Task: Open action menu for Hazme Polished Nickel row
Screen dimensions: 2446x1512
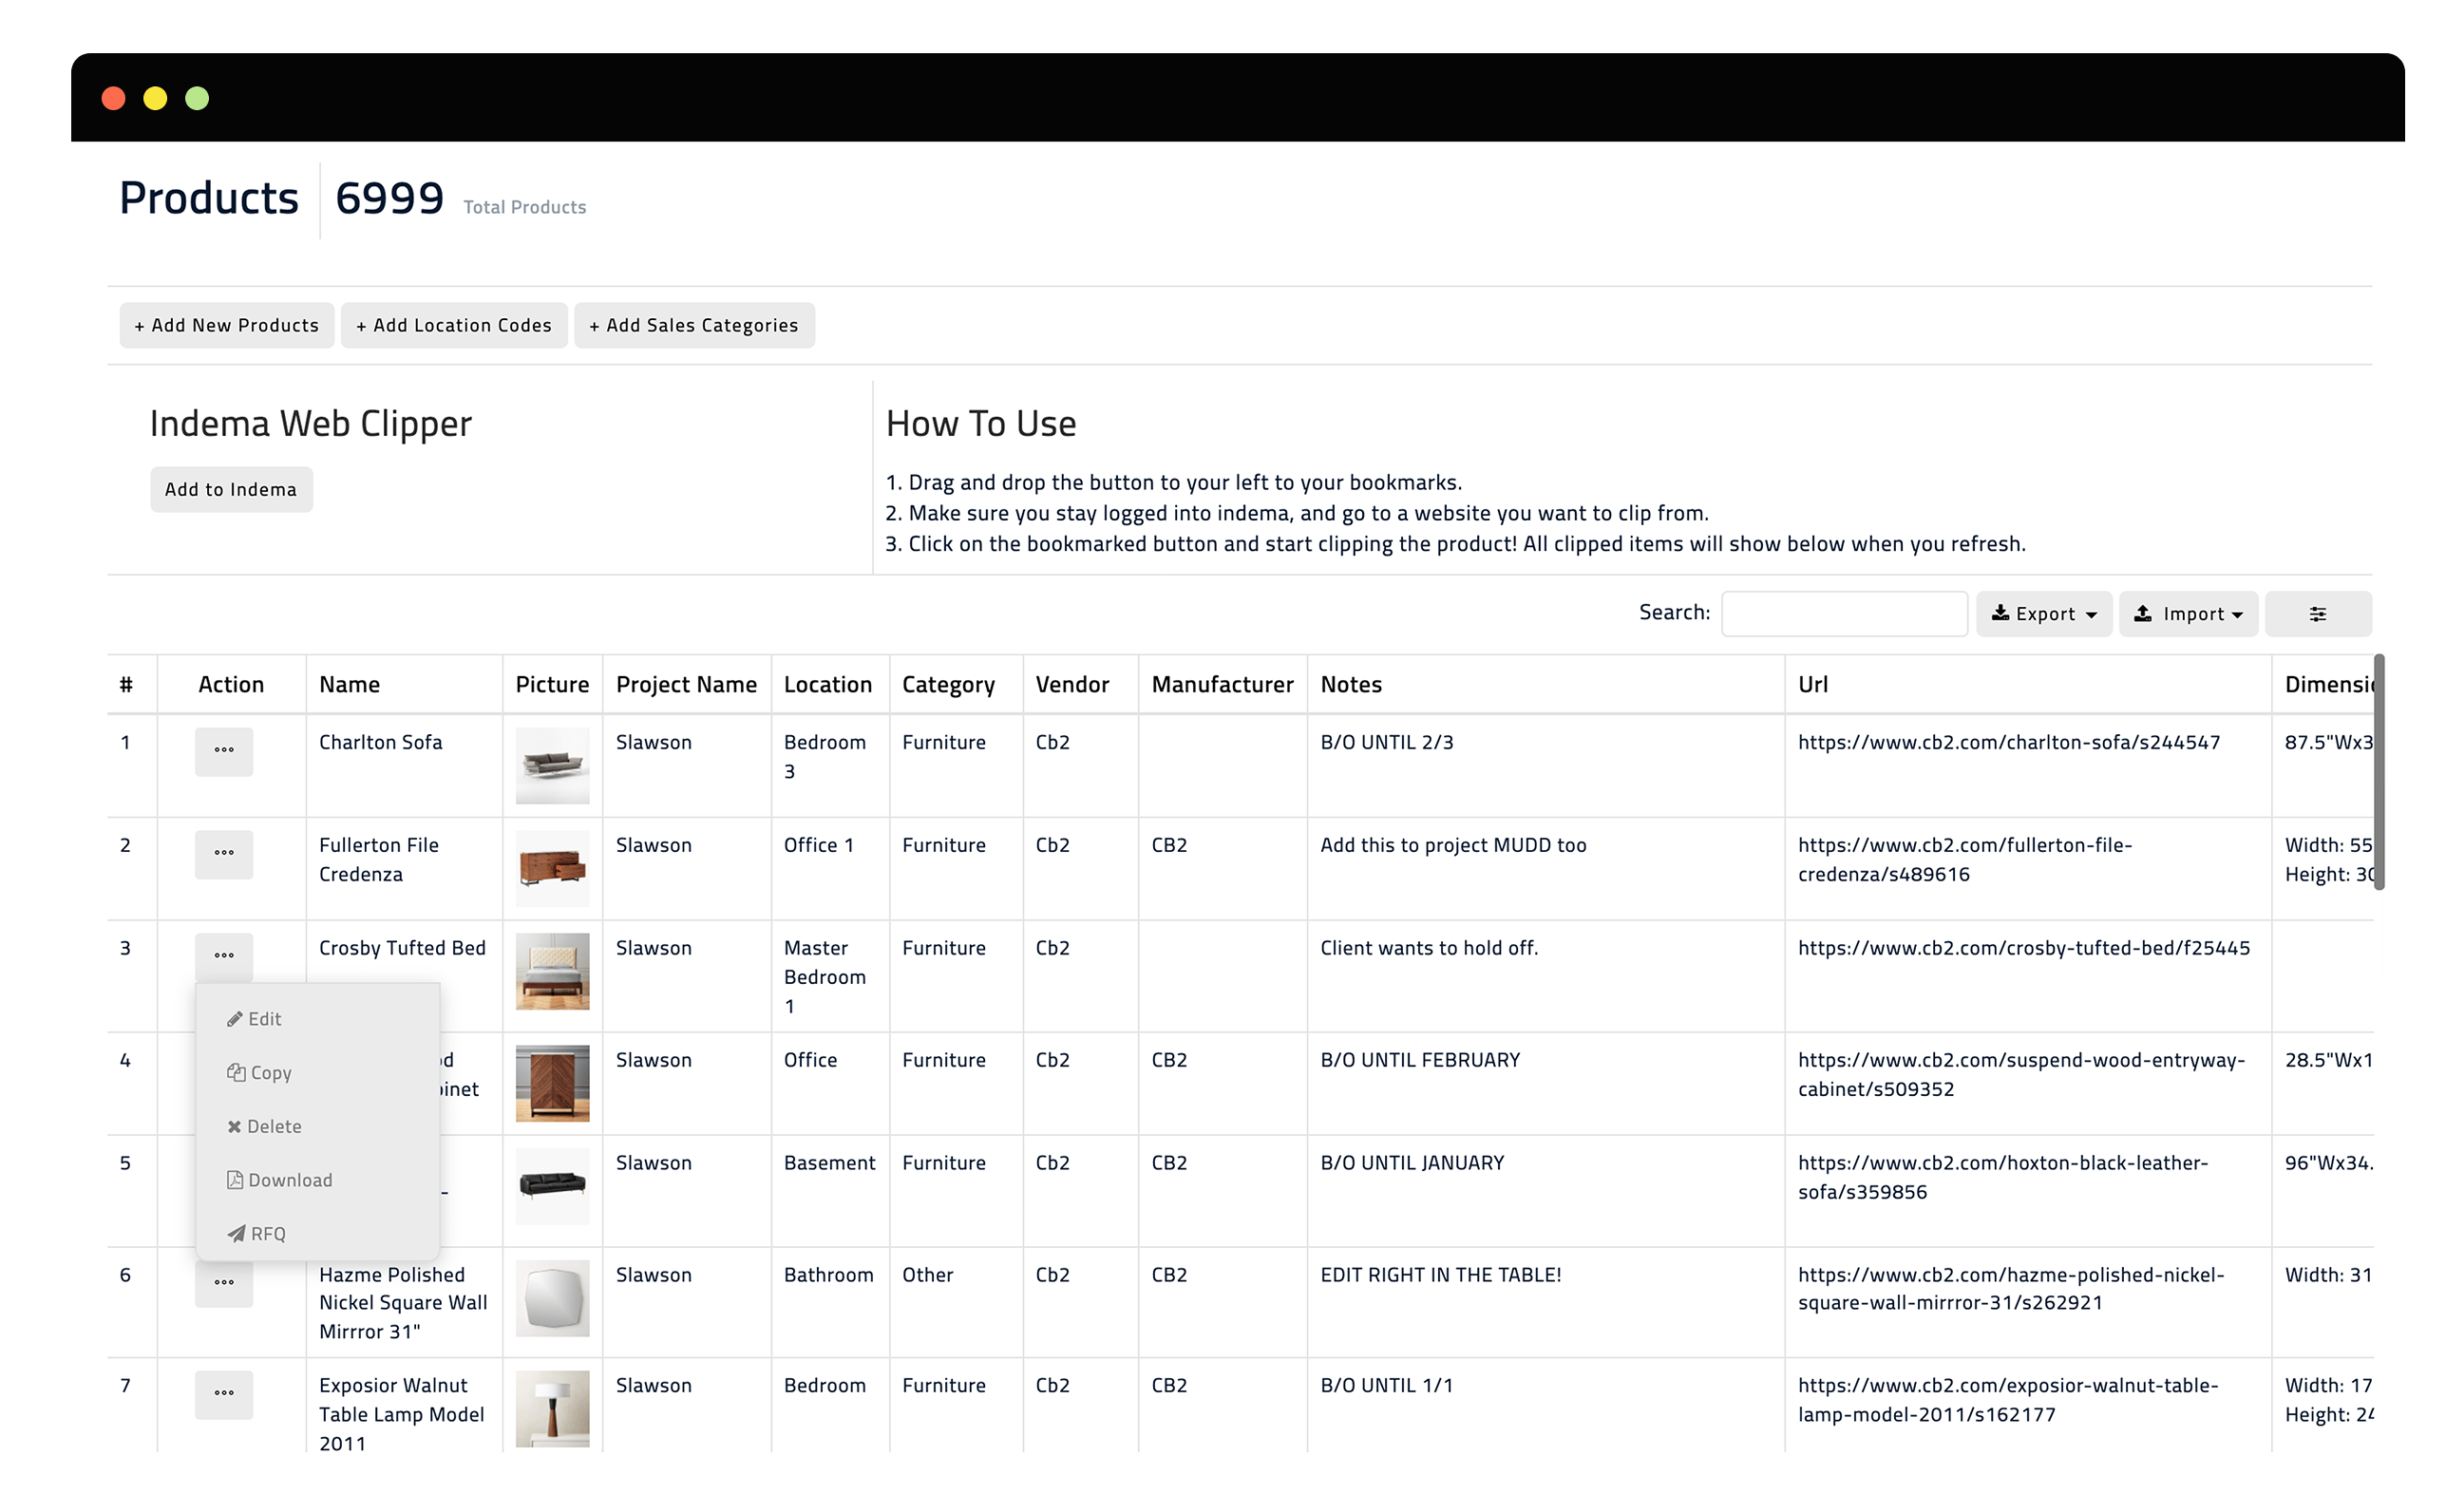Action: [x=223, y=1284]
